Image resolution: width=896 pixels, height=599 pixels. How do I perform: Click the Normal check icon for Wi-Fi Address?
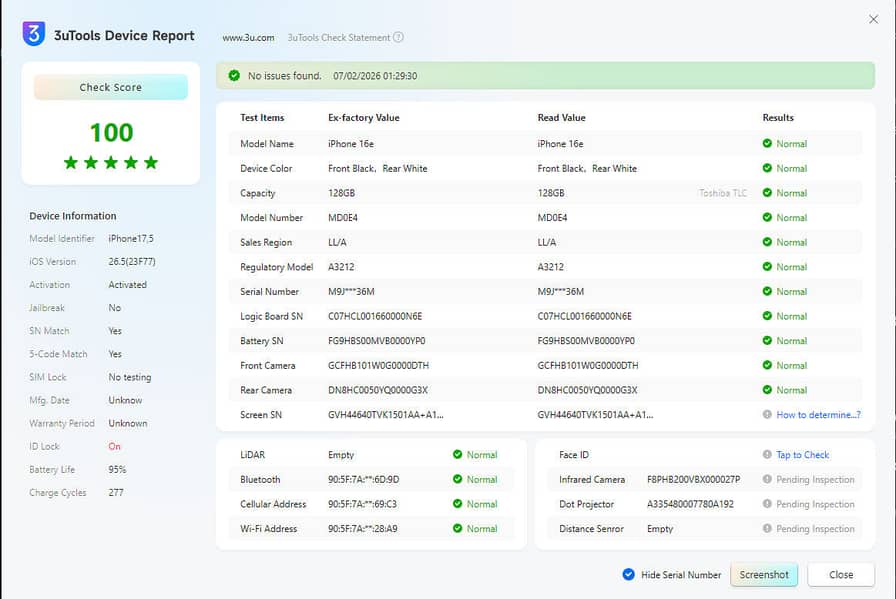click(x=457, y=528)
